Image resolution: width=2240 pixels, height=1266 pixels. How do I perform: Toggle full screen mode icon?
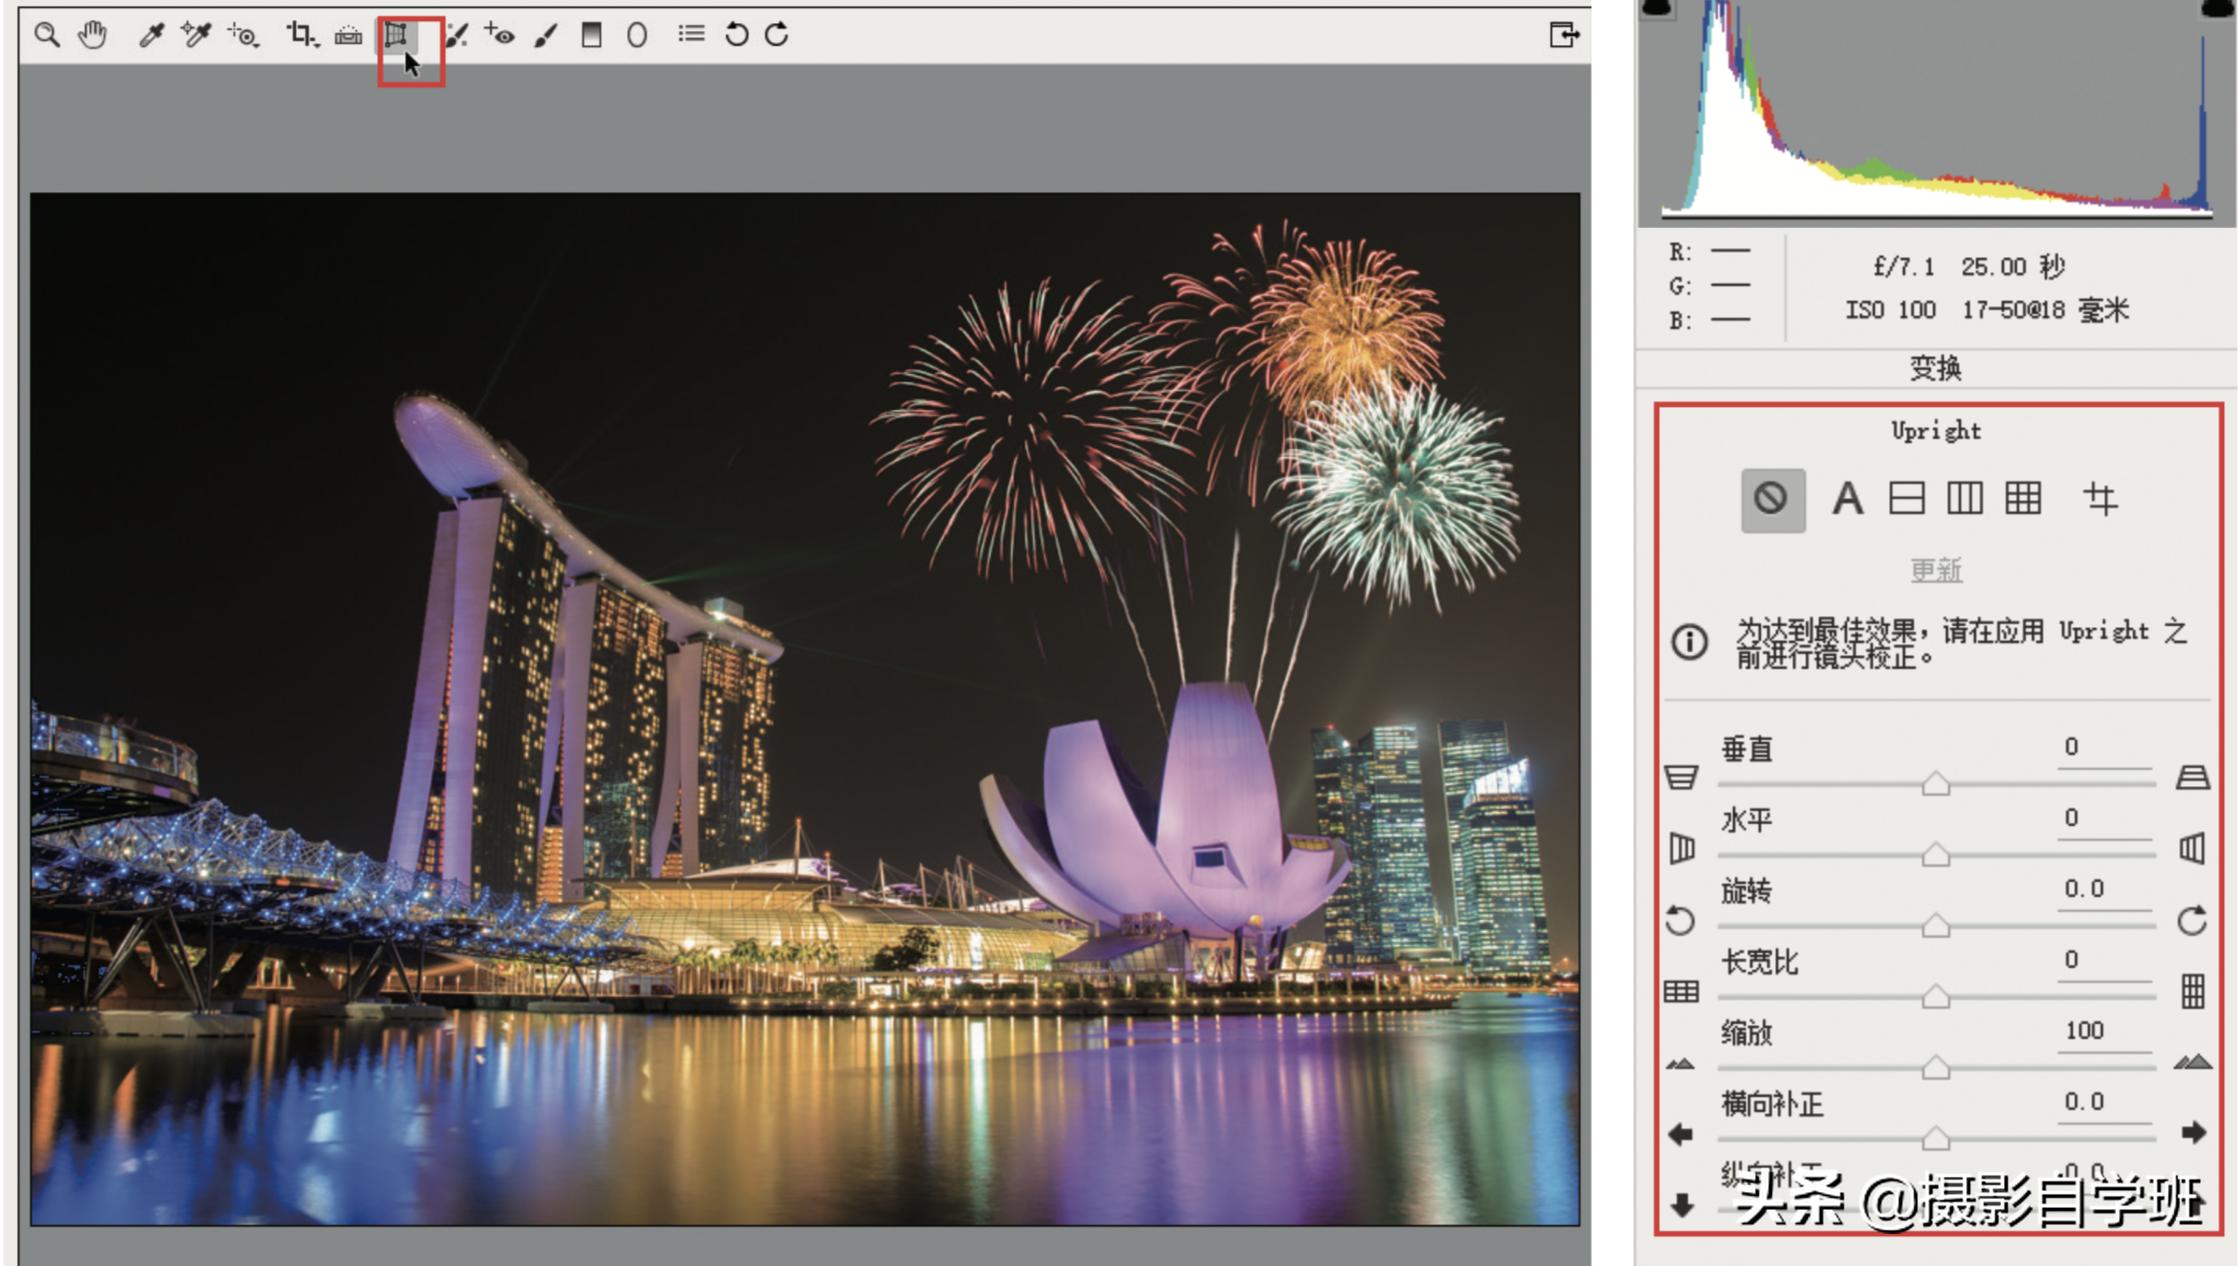1563,35
